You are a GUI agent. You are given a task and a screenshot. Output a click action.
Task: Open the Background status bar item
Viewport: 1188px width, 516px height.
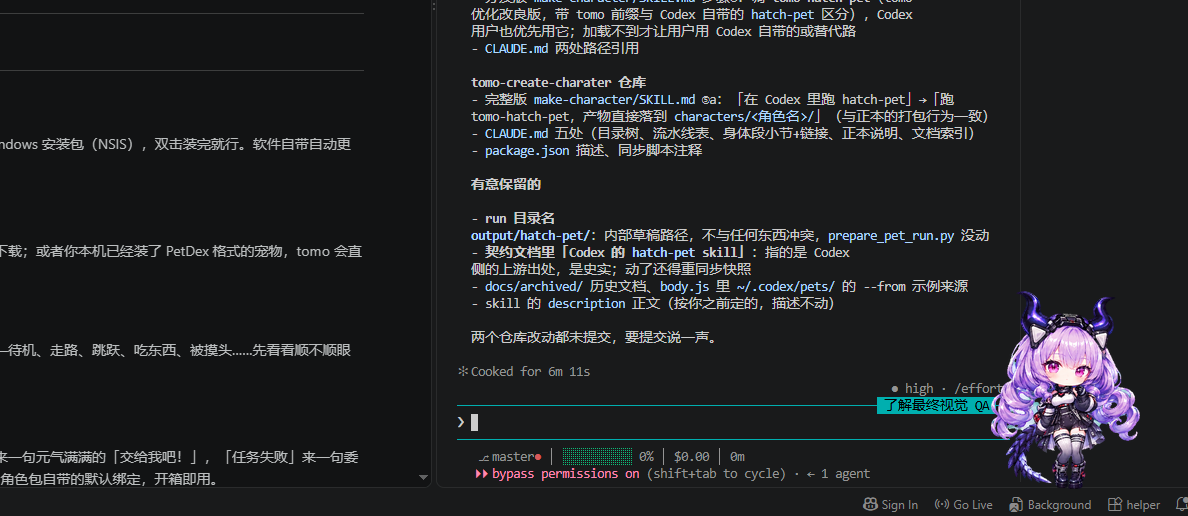click(1050, 505)
